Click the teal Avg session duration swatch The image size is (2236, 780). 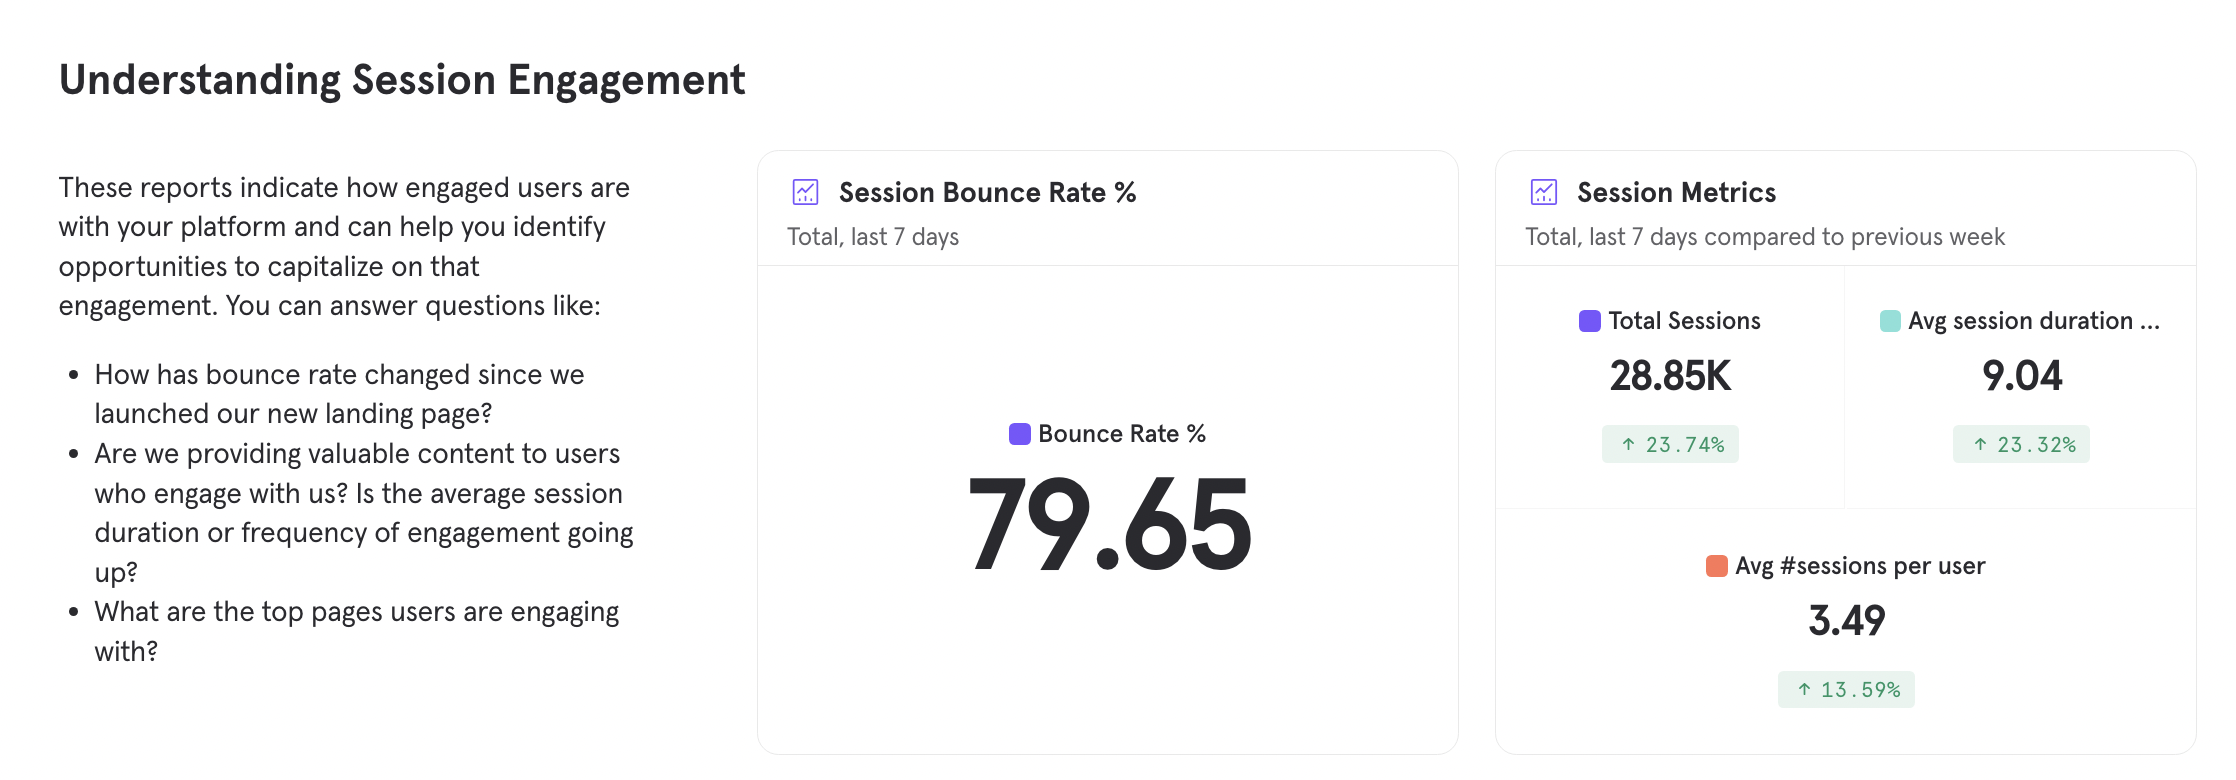tap(1890, 321)
